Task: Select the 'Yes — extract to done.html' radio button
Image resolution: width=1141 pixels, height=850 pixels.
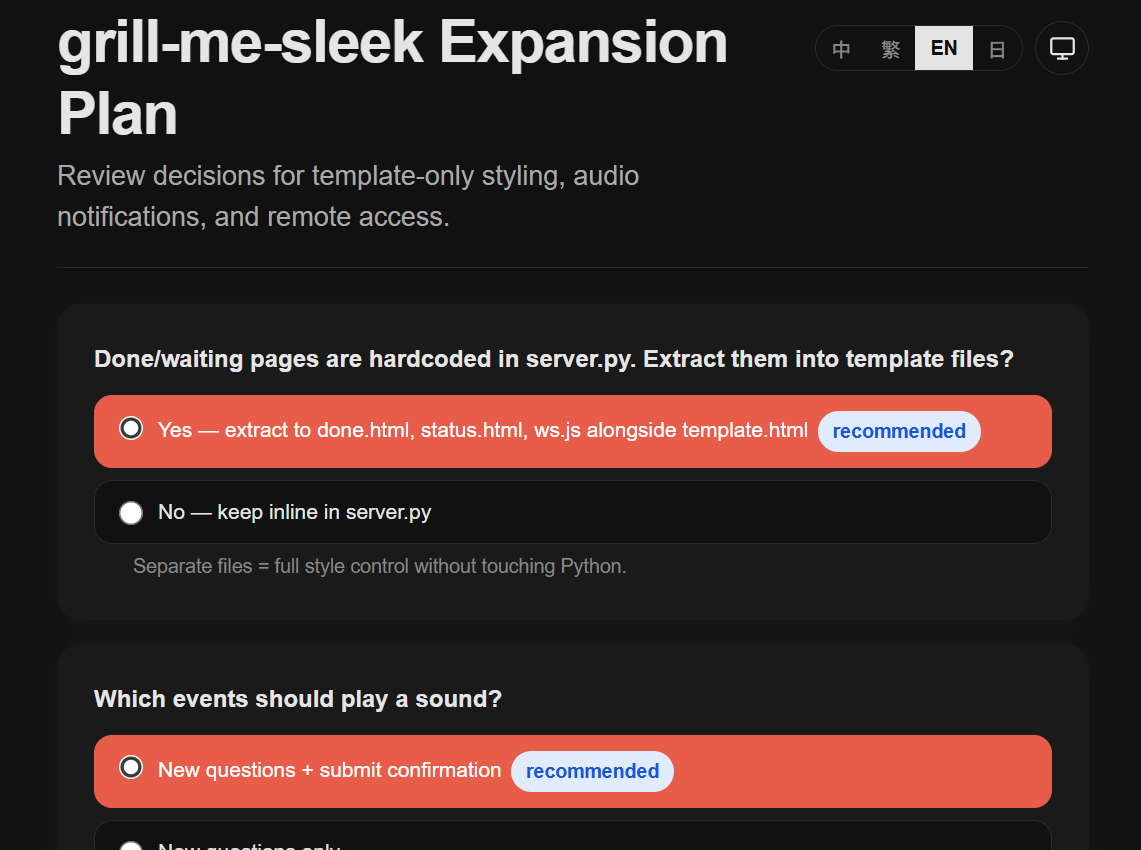Action: [x=131, y=429]
